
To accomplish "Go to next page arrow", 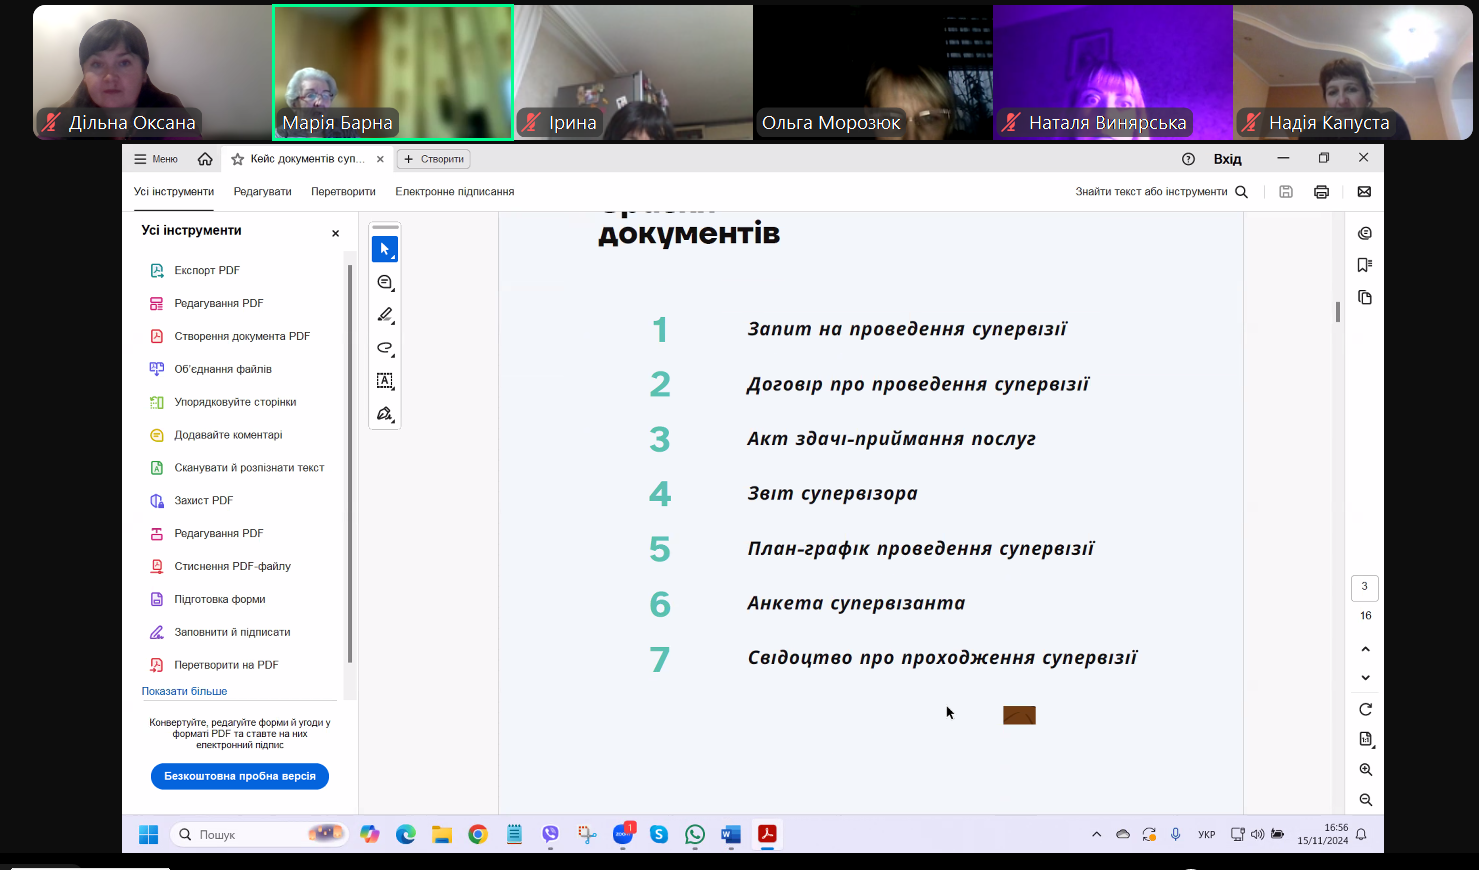I will (x=1365, y=678).
